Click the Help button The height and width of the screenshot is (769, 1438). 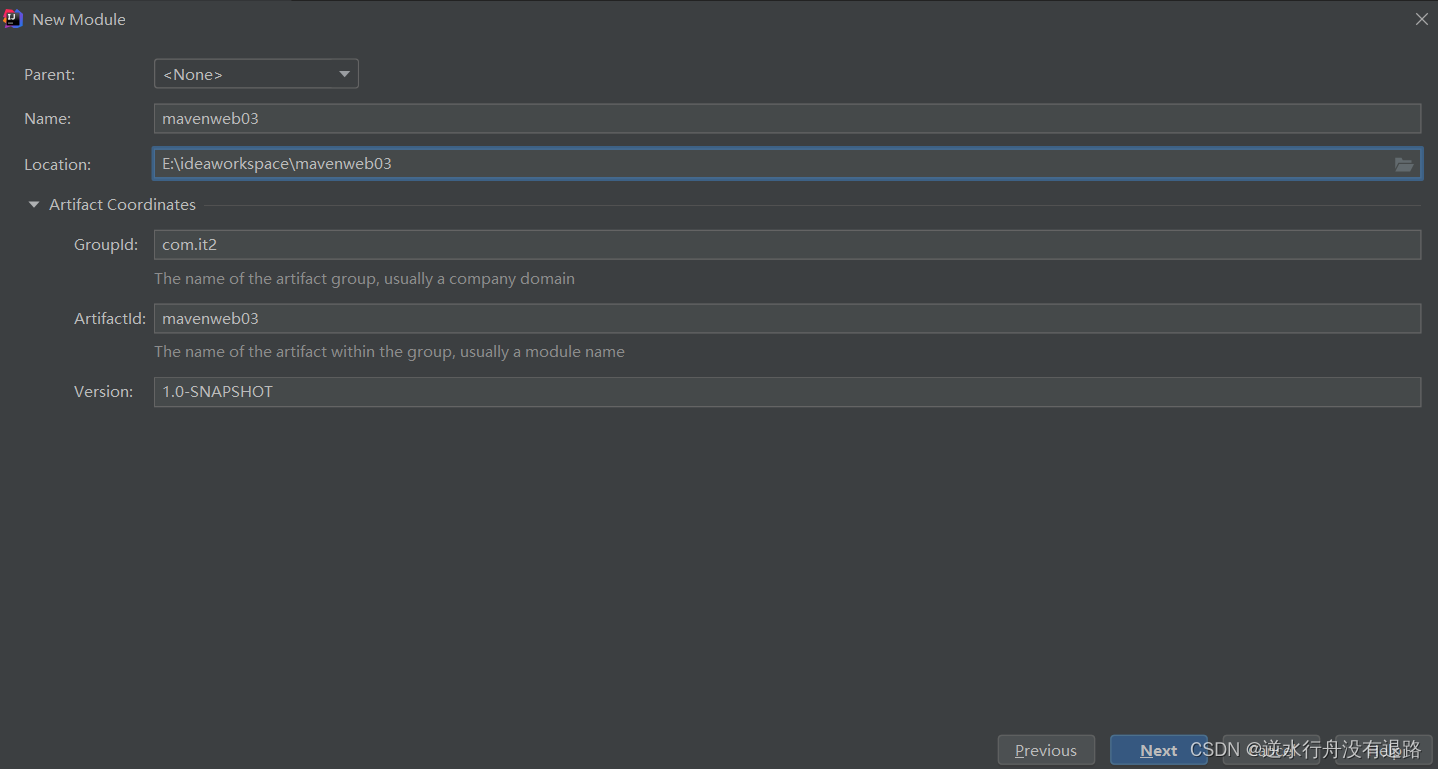[1383, 750]
